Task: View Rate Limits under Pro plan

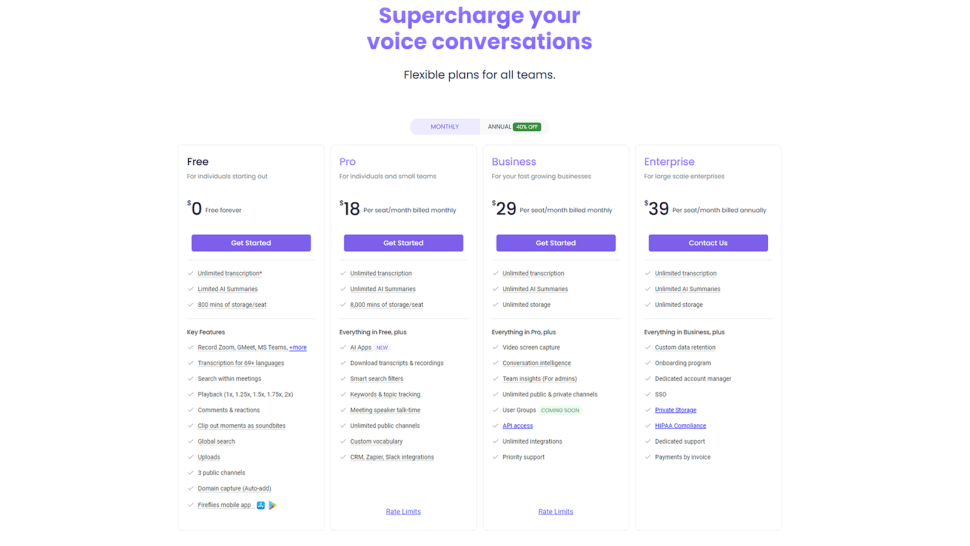Action: [x=403, y=512]
